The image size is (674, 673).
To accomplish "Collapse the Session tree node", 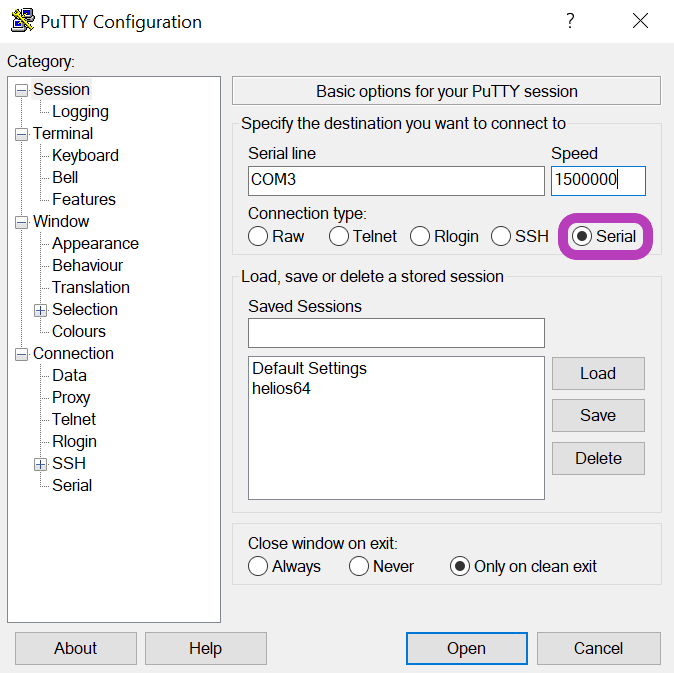I will click(21, 90).
